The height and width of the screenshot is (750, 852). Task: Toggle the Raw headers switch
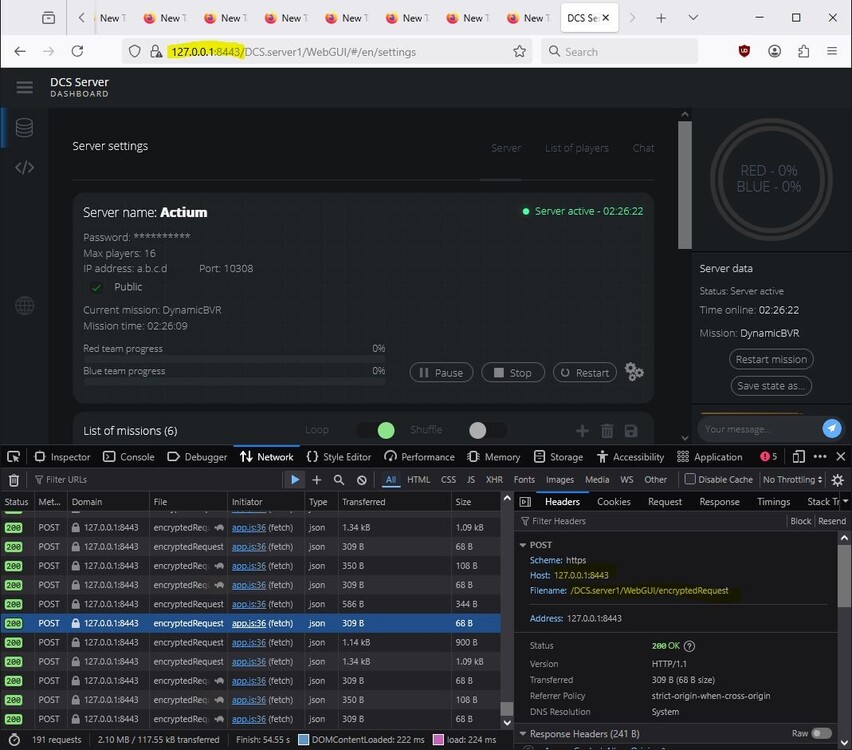[821, 733]
